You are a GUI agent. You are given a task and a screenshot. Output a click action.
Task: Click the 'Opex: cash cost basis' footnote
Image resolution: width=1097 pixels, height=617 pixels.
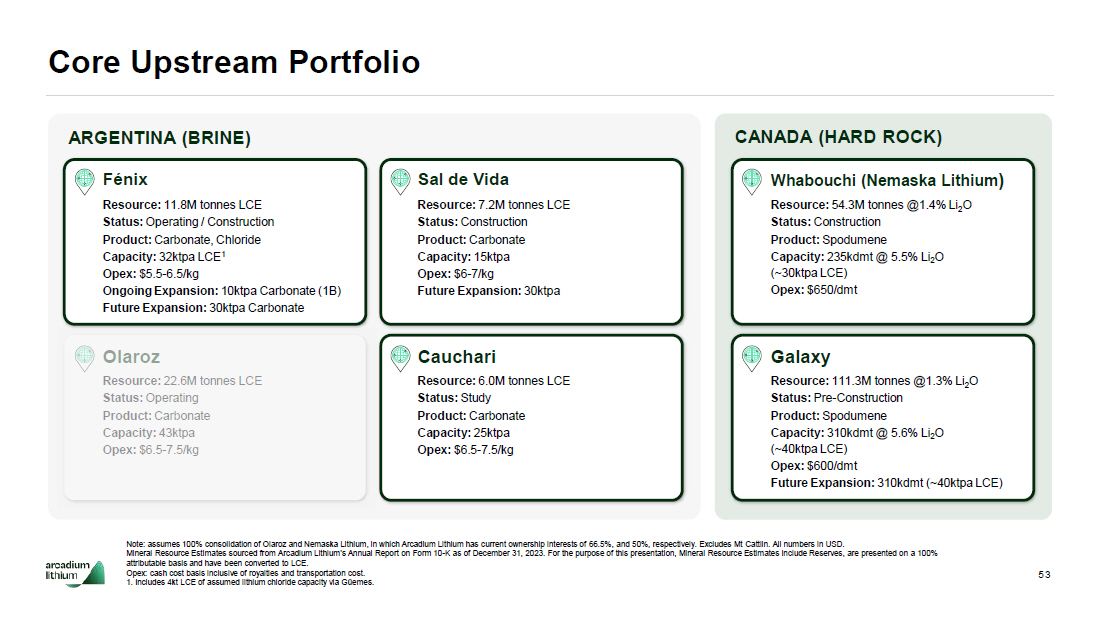[x=246, y=573]
